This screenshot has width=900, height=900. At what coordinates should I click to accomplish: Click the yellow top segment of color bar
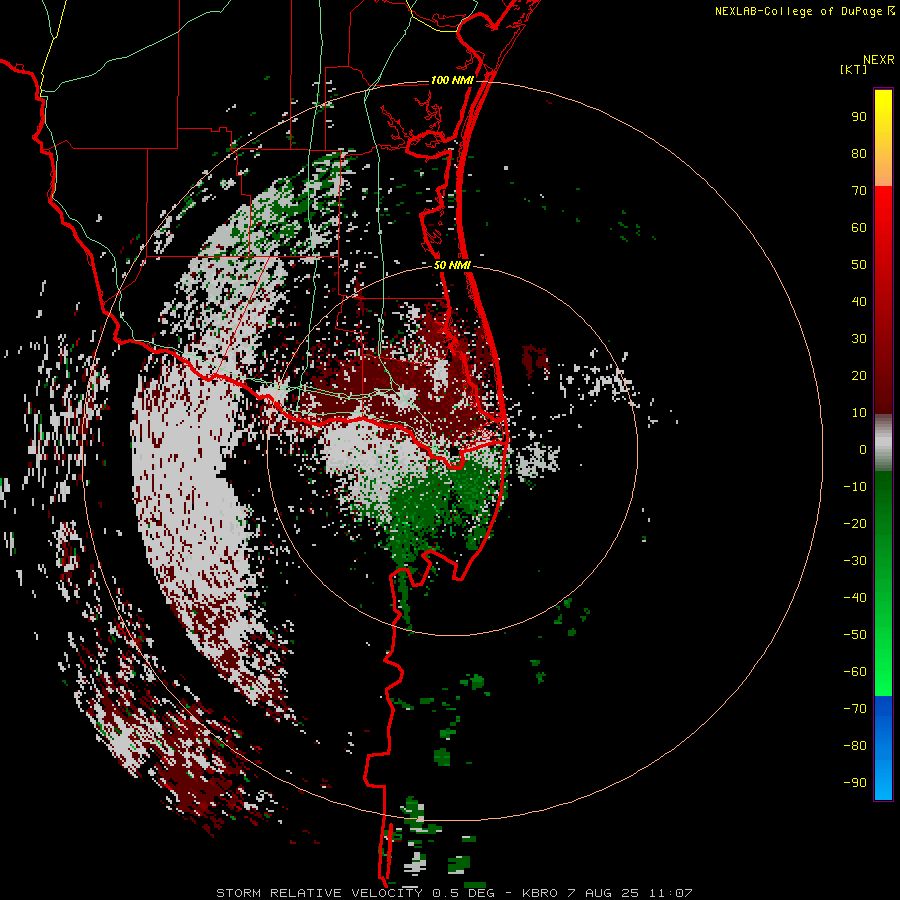pyautogui.click(x=883, y=138)
